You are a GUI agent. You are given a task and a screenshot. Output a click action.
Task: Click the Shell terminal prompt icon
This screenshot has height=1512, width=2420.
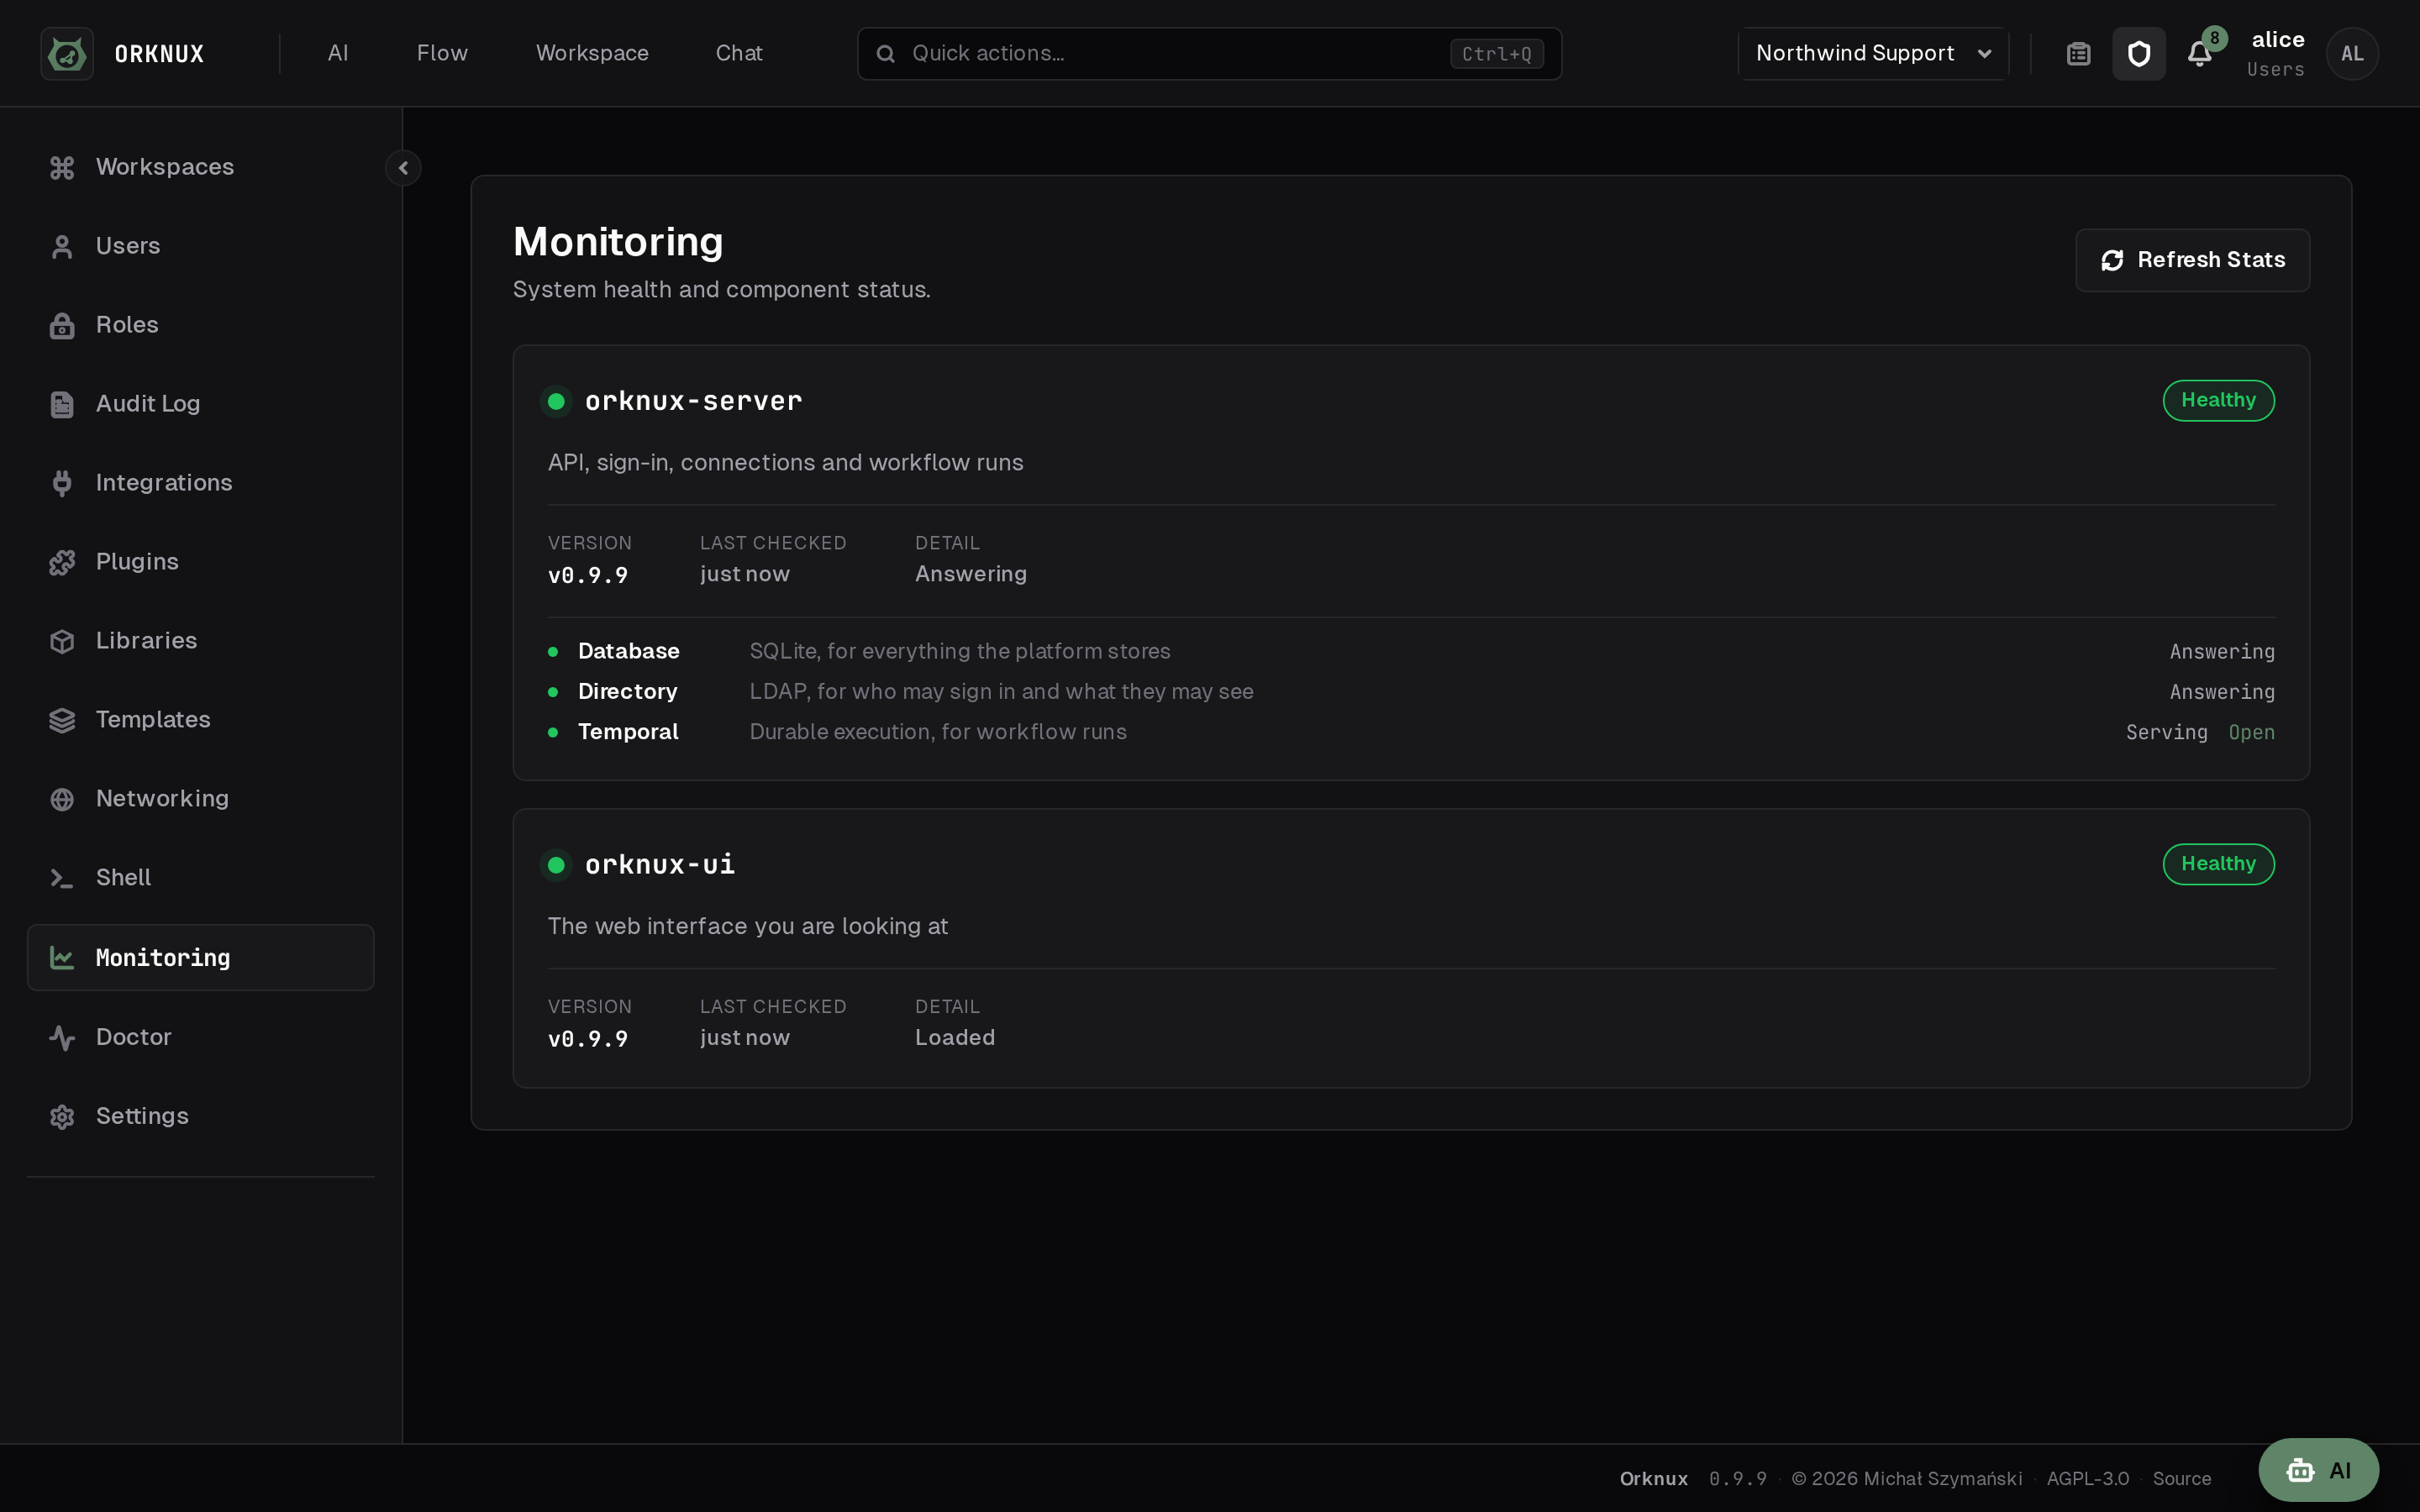click(x=62, y=879)
